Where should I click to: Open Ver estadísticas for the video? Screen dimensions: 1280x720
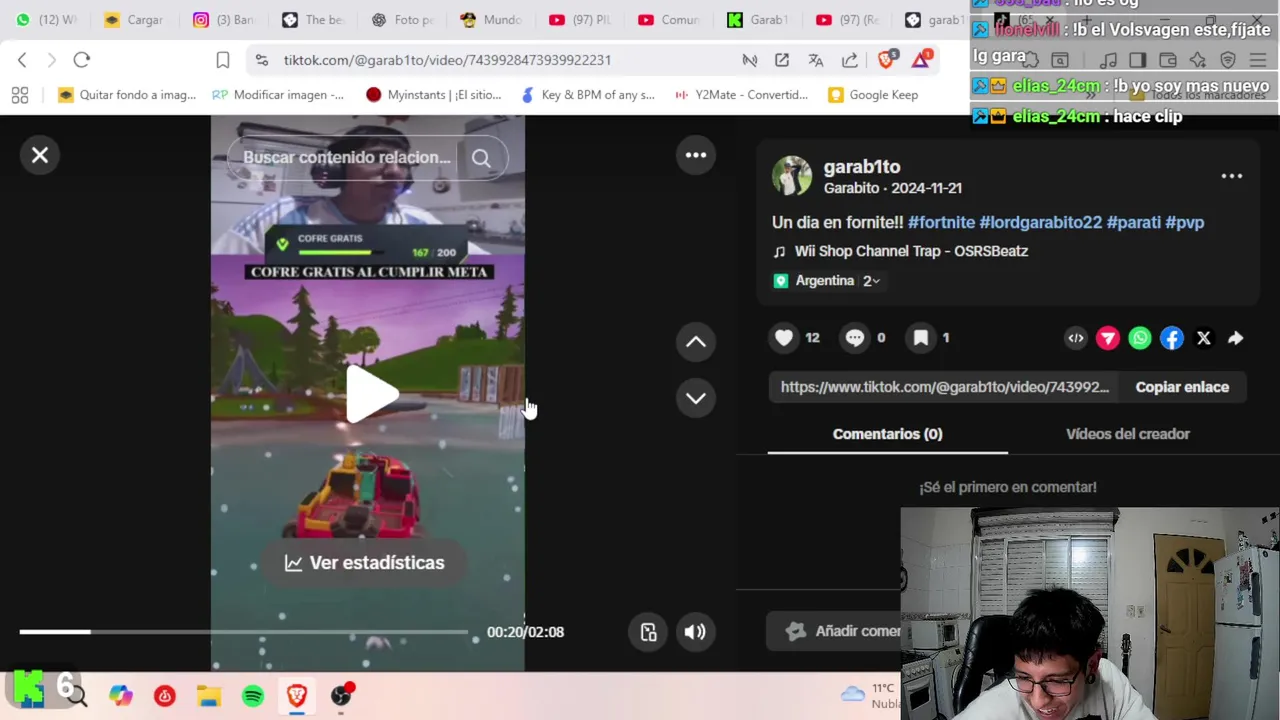point(365,563)
